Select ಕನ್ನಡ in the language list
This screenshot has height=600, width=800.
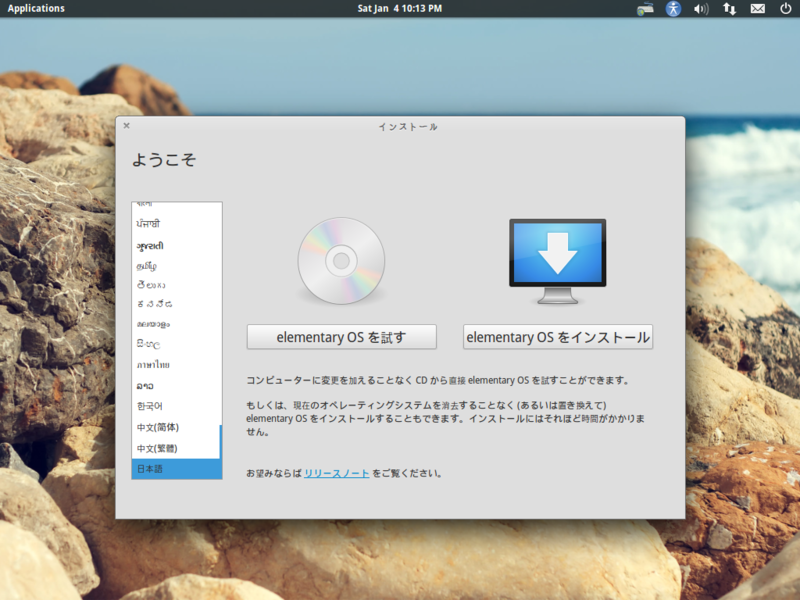coord(176,304)
